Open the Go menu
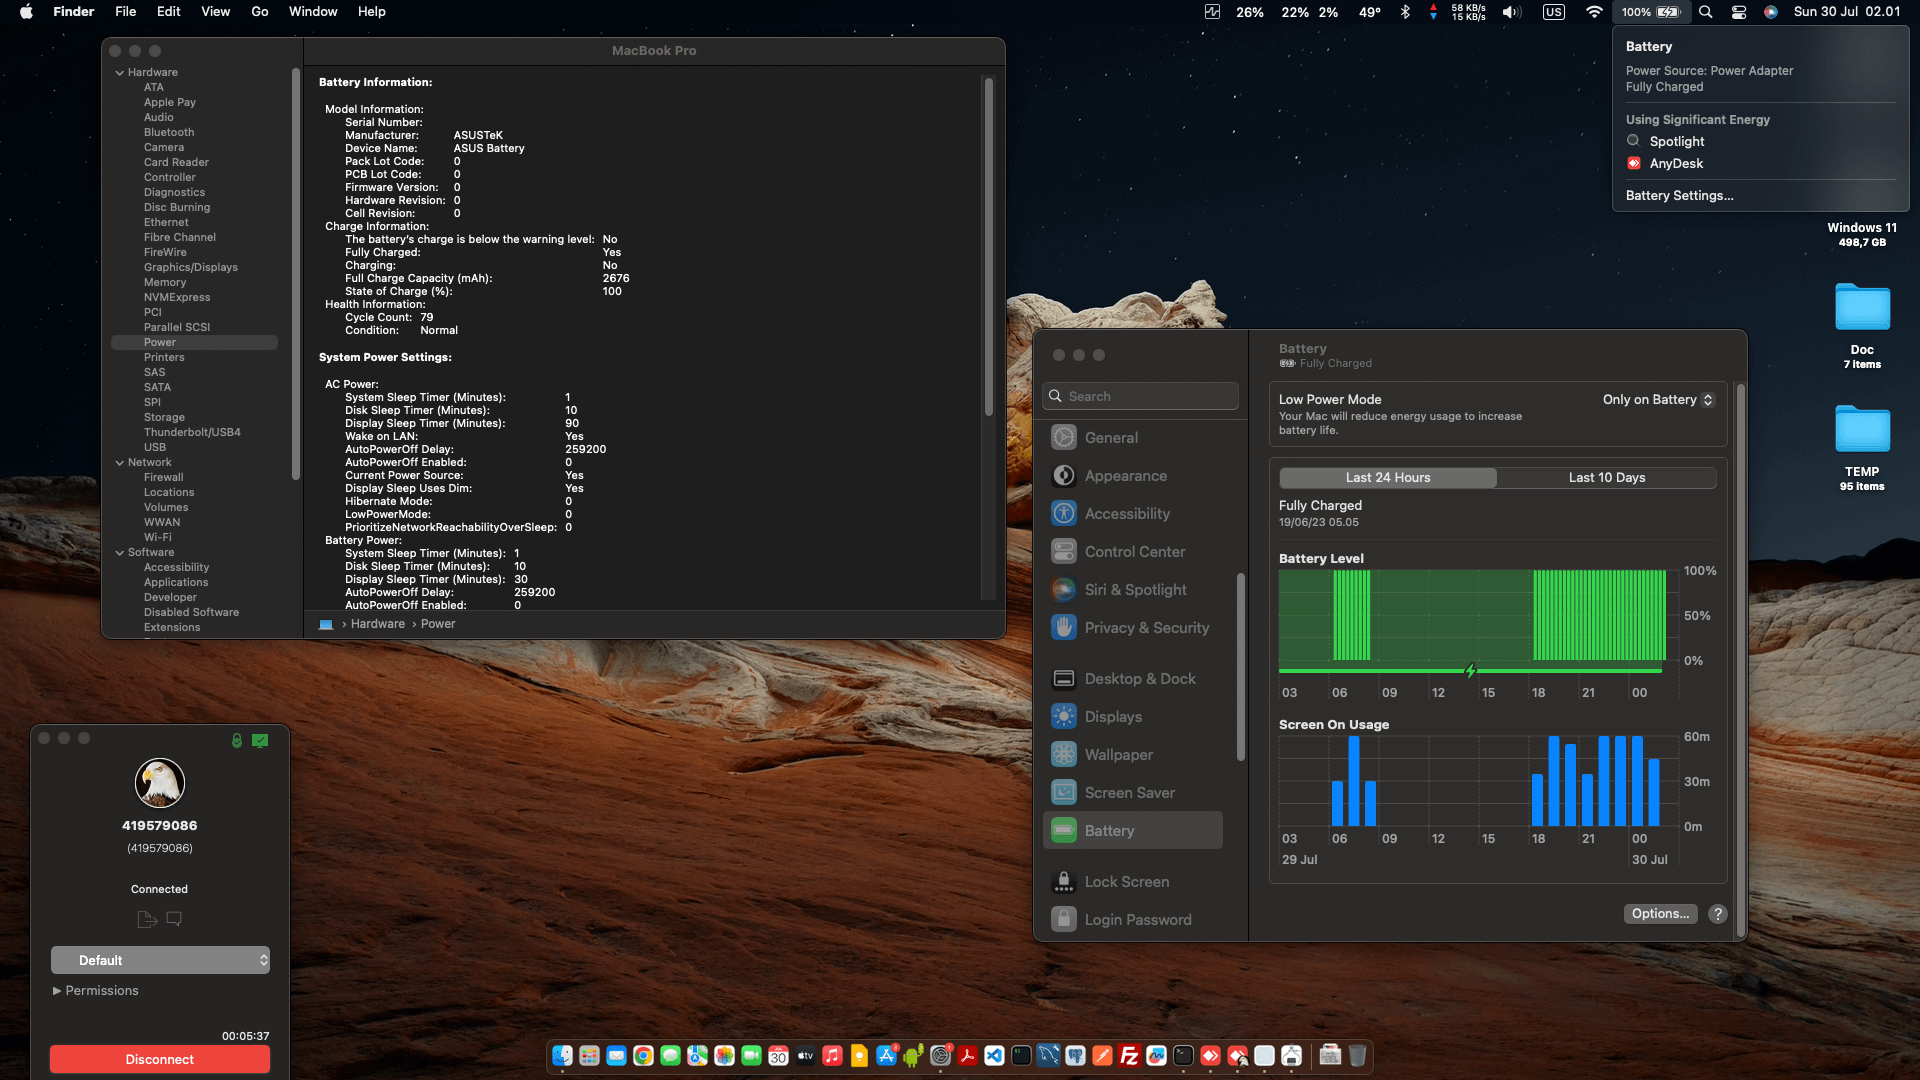Image resolution: width=1920 pixels, height=1080 pixels. click(x=260, y=12)
